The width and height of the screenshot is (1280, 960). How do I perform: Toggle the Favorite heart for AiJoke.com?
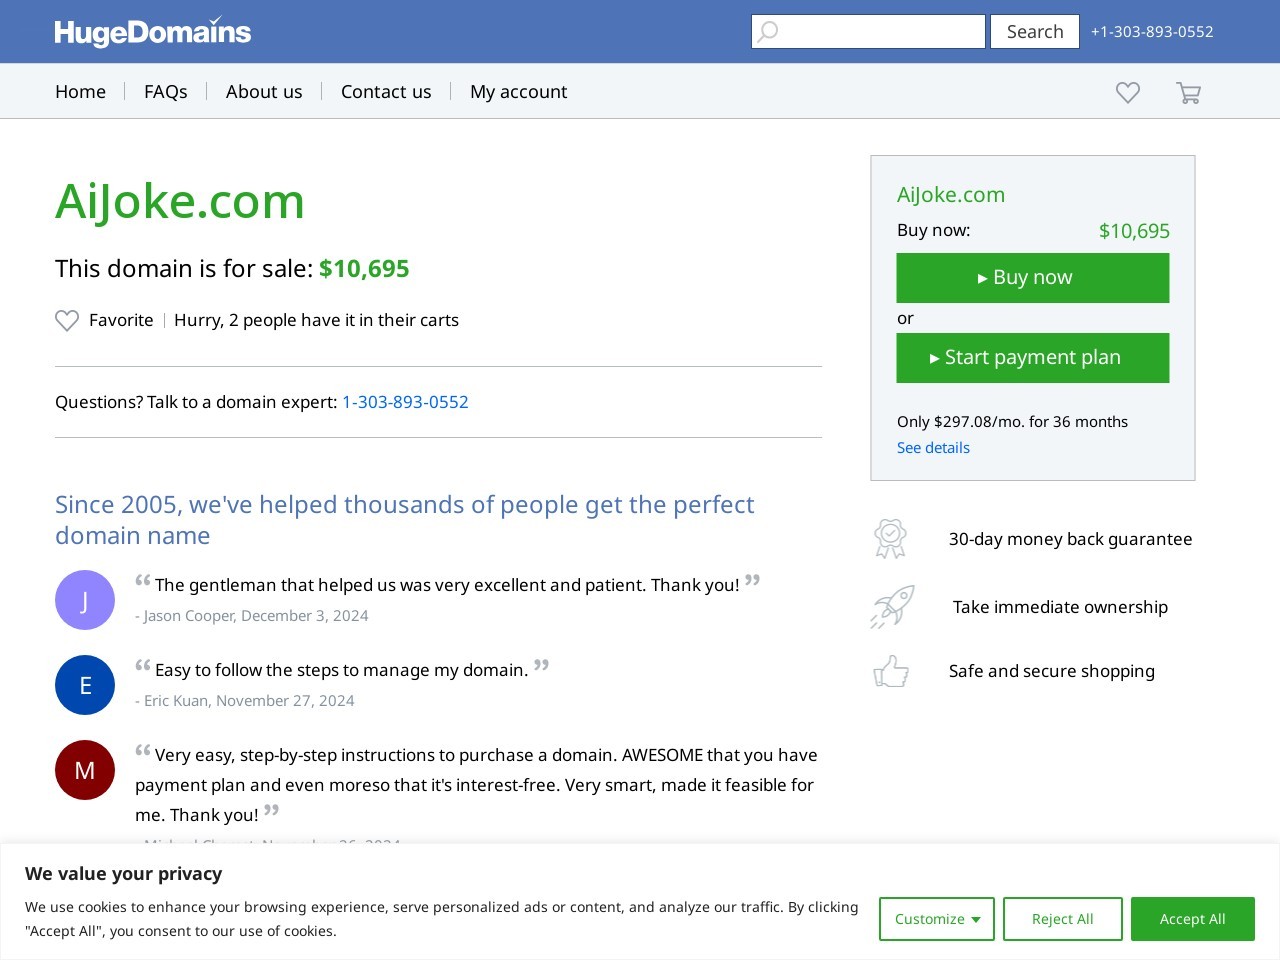coord(67,321)
